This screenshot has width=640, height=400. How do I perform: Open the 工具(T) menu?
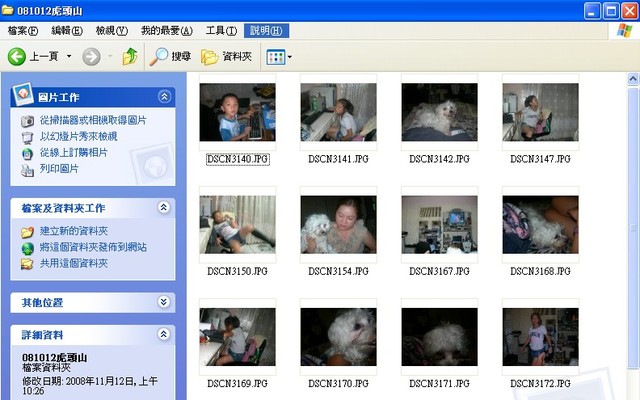pos(221,31)
